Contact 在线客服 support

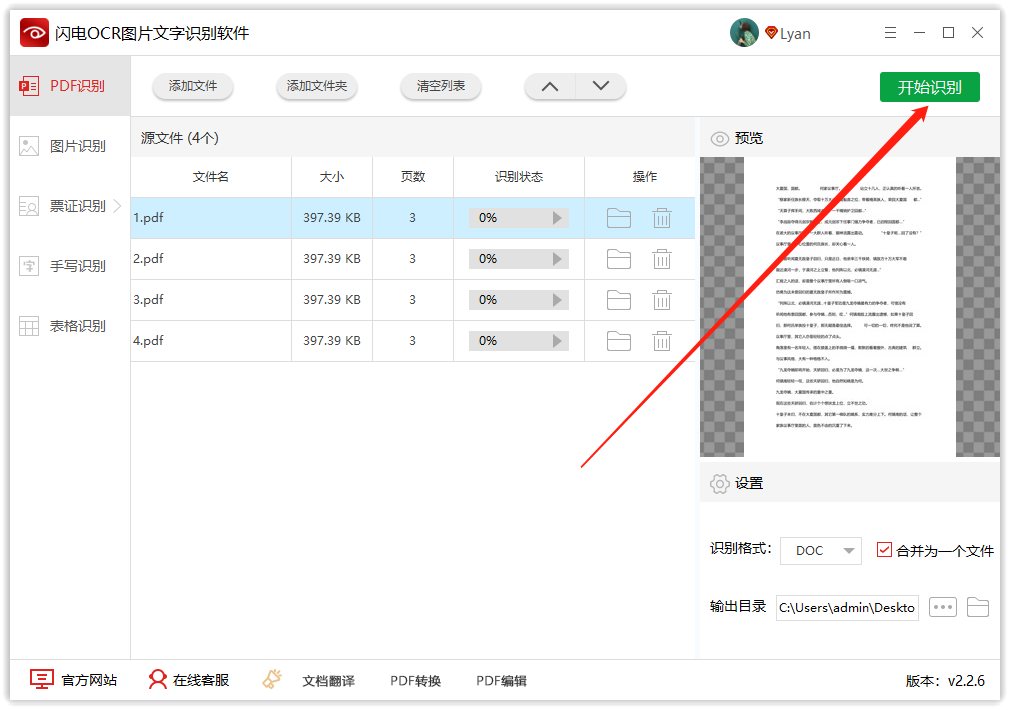[189, 680]
